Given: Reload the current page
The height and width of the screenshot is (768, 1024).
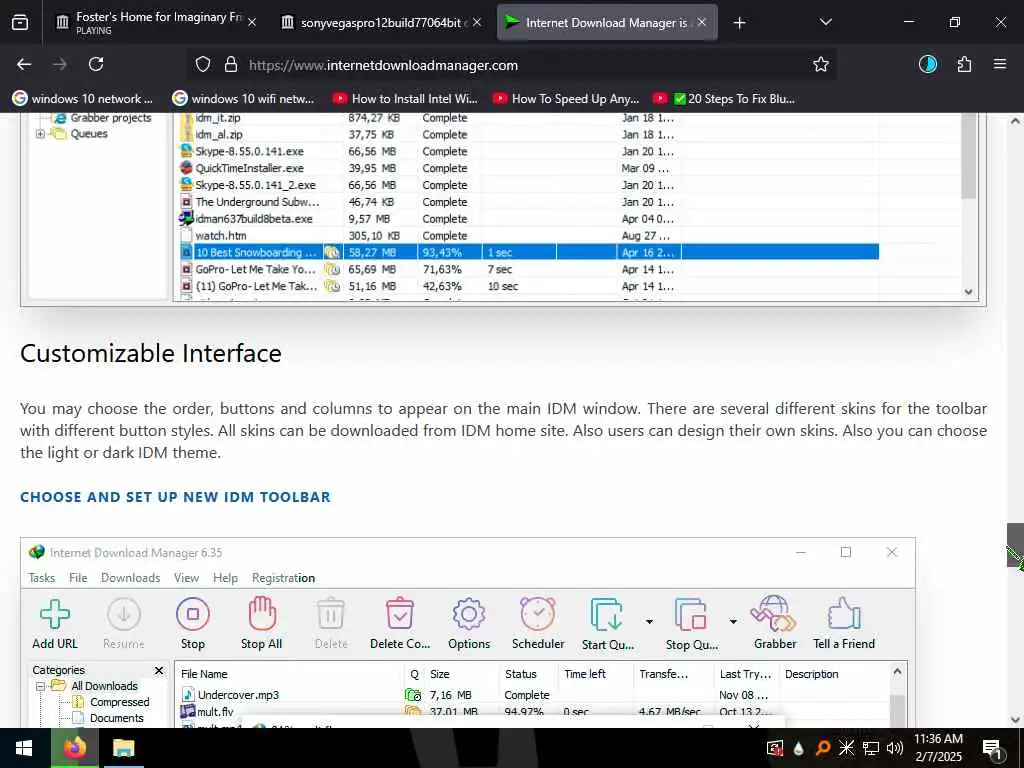Looking at the screenshot, I should click(96, 64).
